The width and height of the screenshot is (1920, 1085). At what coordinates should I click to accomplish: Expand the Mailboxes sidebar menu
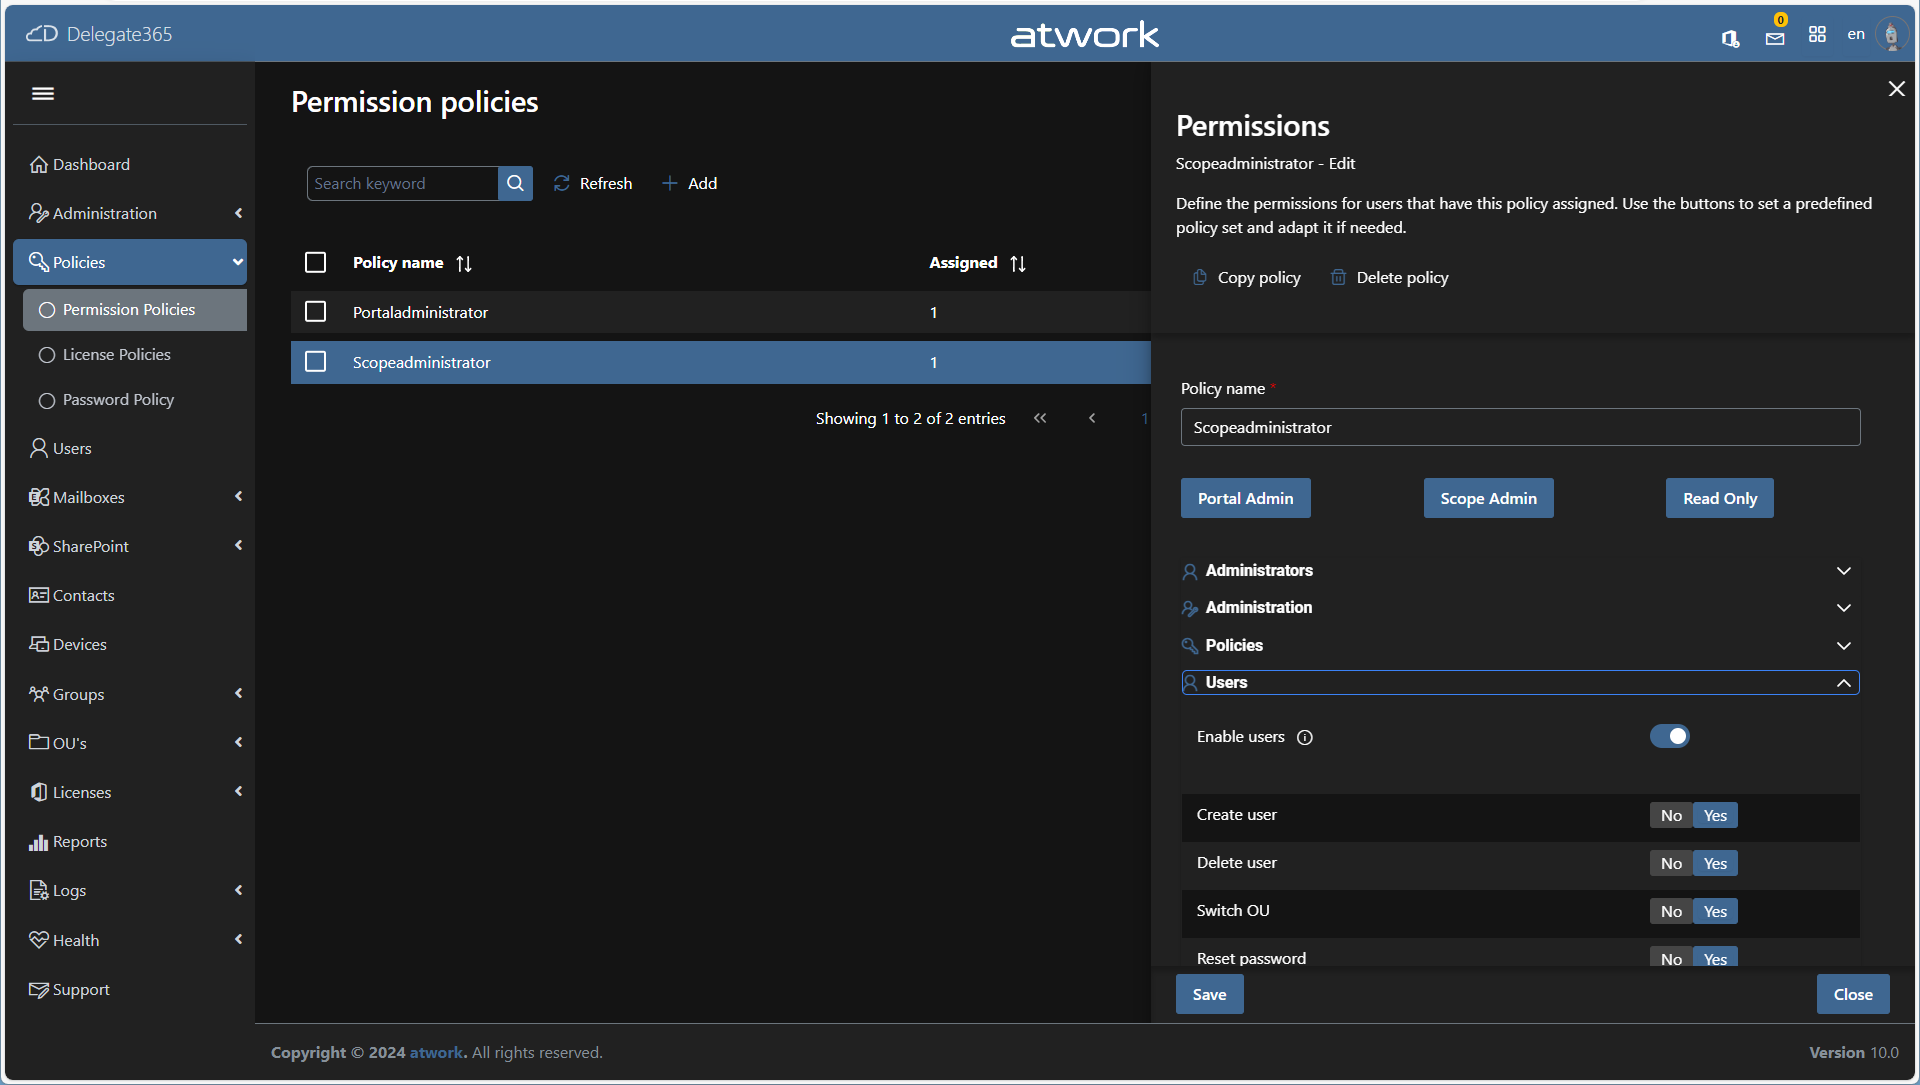(130, 497)
